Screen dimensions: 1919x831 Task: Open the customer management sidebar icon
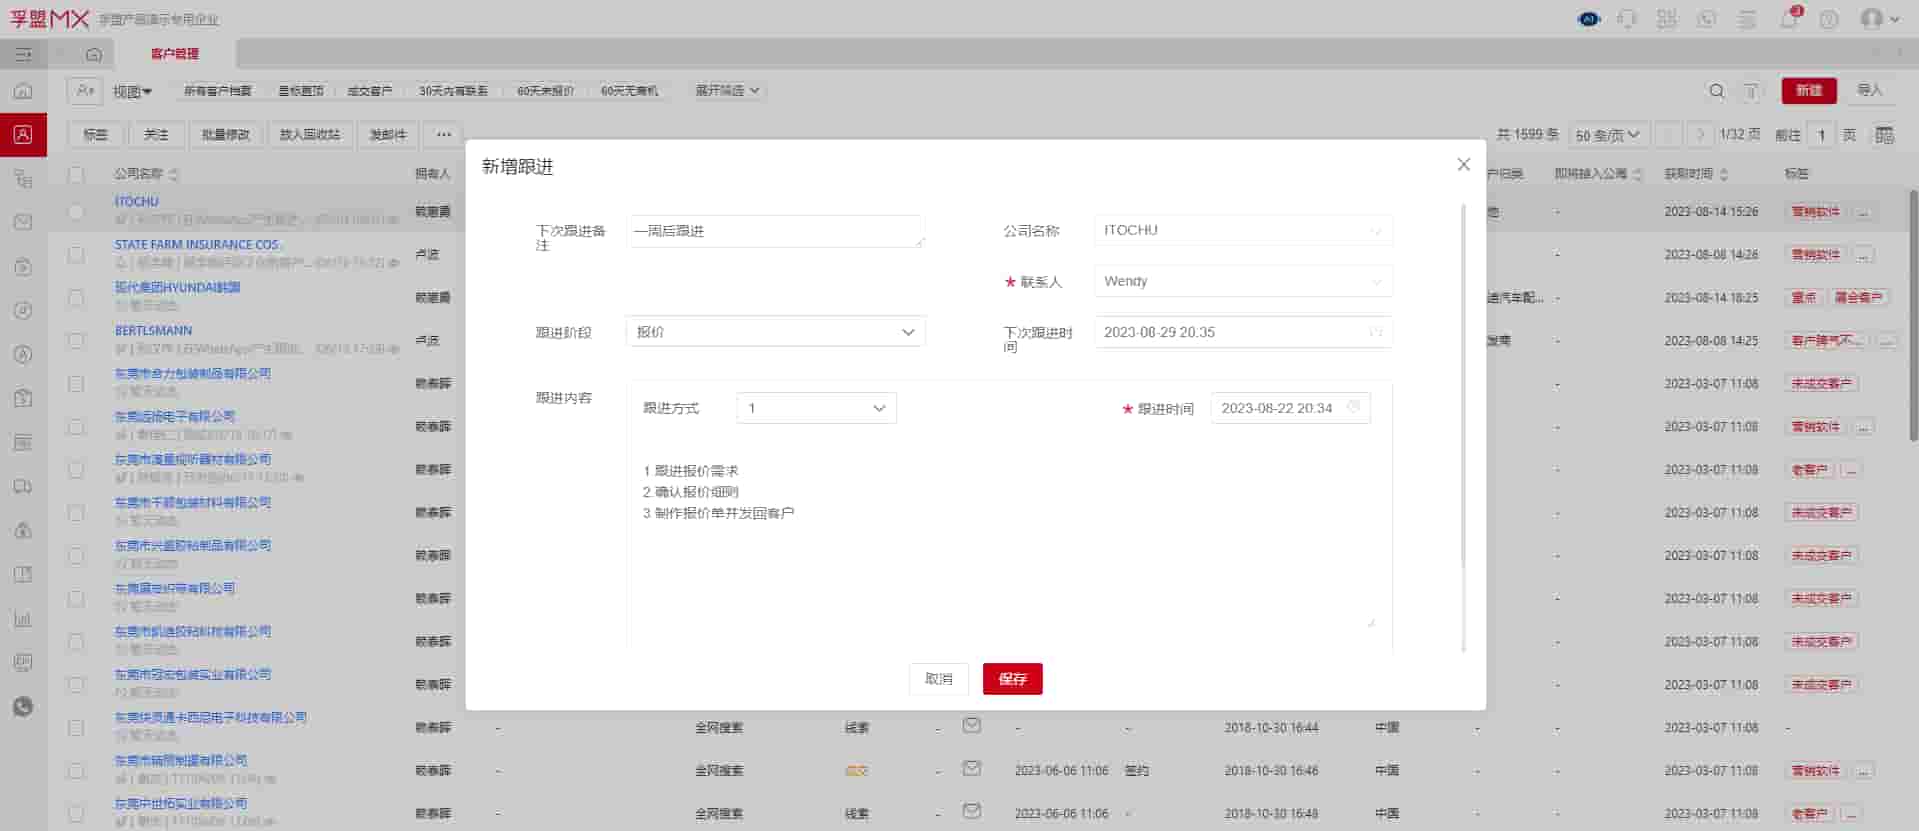(23, 135)
